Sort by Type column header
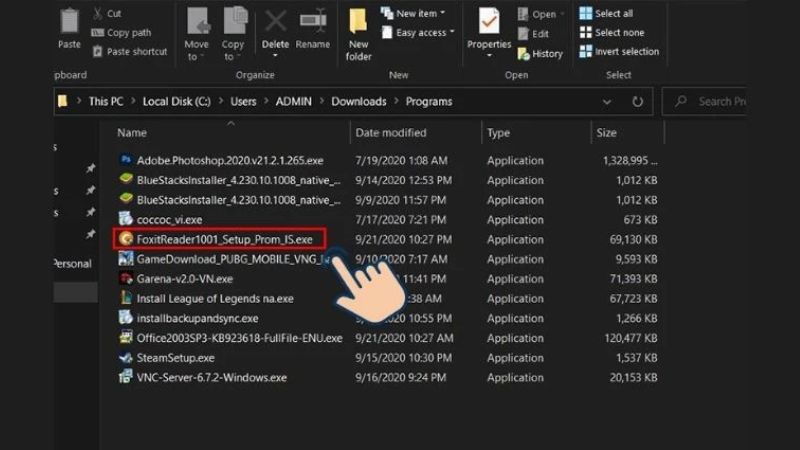The height and width of the screenshot is (450, 800). 498,133
